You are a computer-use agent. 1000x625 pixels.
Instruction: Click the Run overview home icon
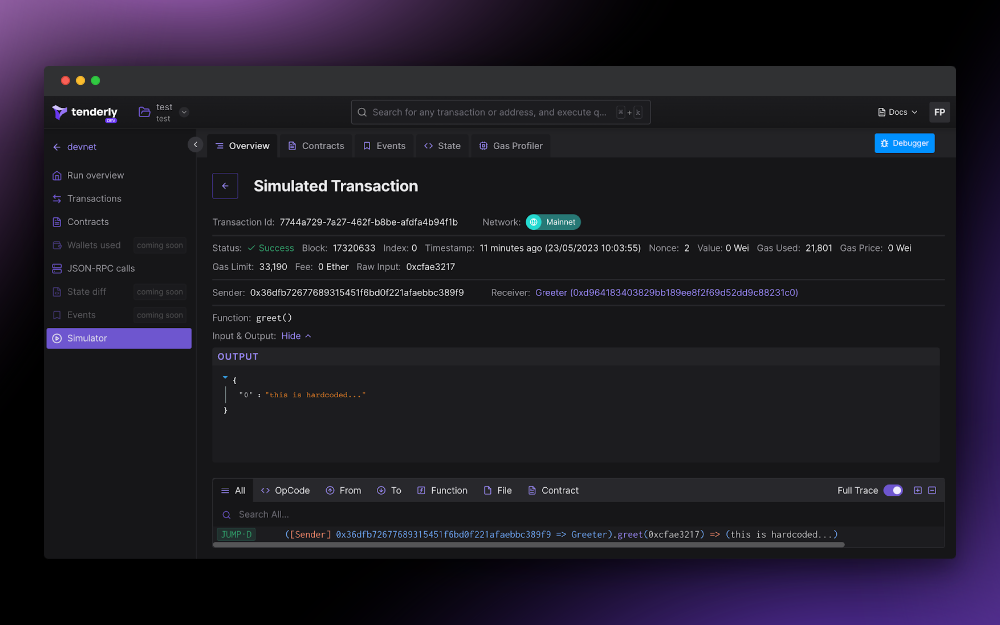tap(57, 175)
